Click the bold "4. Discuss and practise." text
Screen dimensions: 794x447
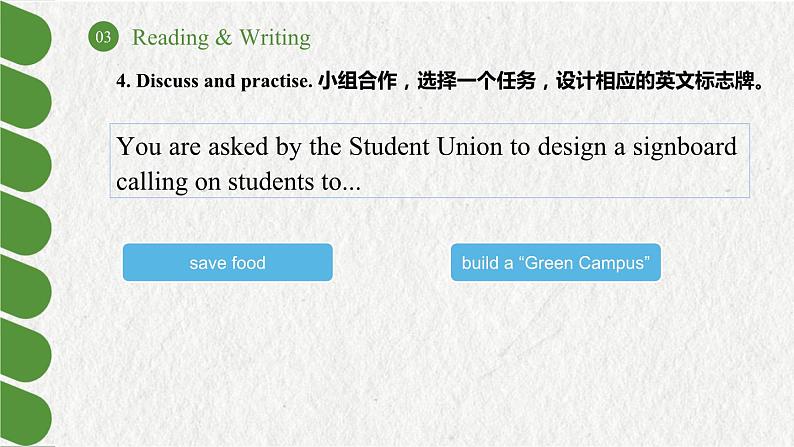tap(214, 81)
